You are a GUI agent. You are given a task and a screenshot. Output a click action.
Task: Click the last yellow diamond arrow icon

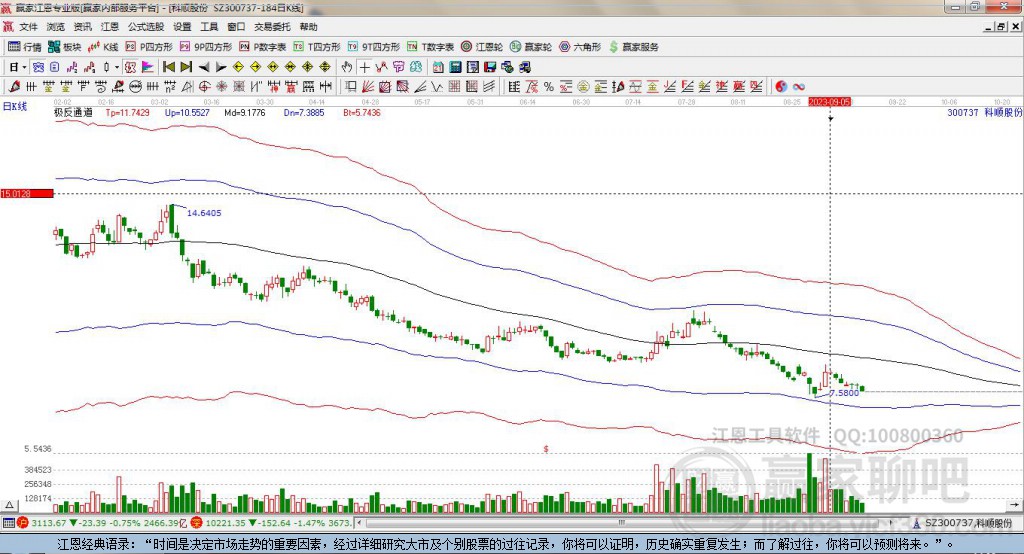(x=325, y=67)
